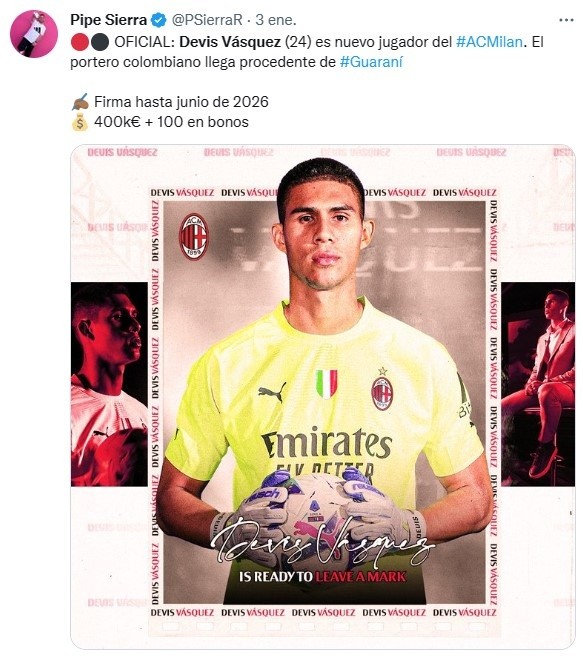Click the 'Firma hasta junio de 2026' text

point(181,102)
